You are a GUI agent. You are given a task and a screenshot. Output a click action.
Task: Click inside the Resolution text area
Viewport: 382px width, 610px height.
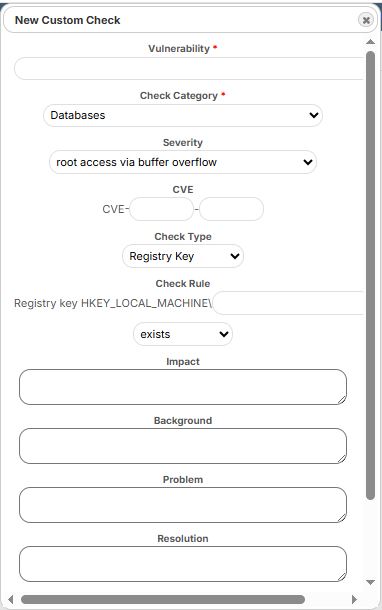183,564
